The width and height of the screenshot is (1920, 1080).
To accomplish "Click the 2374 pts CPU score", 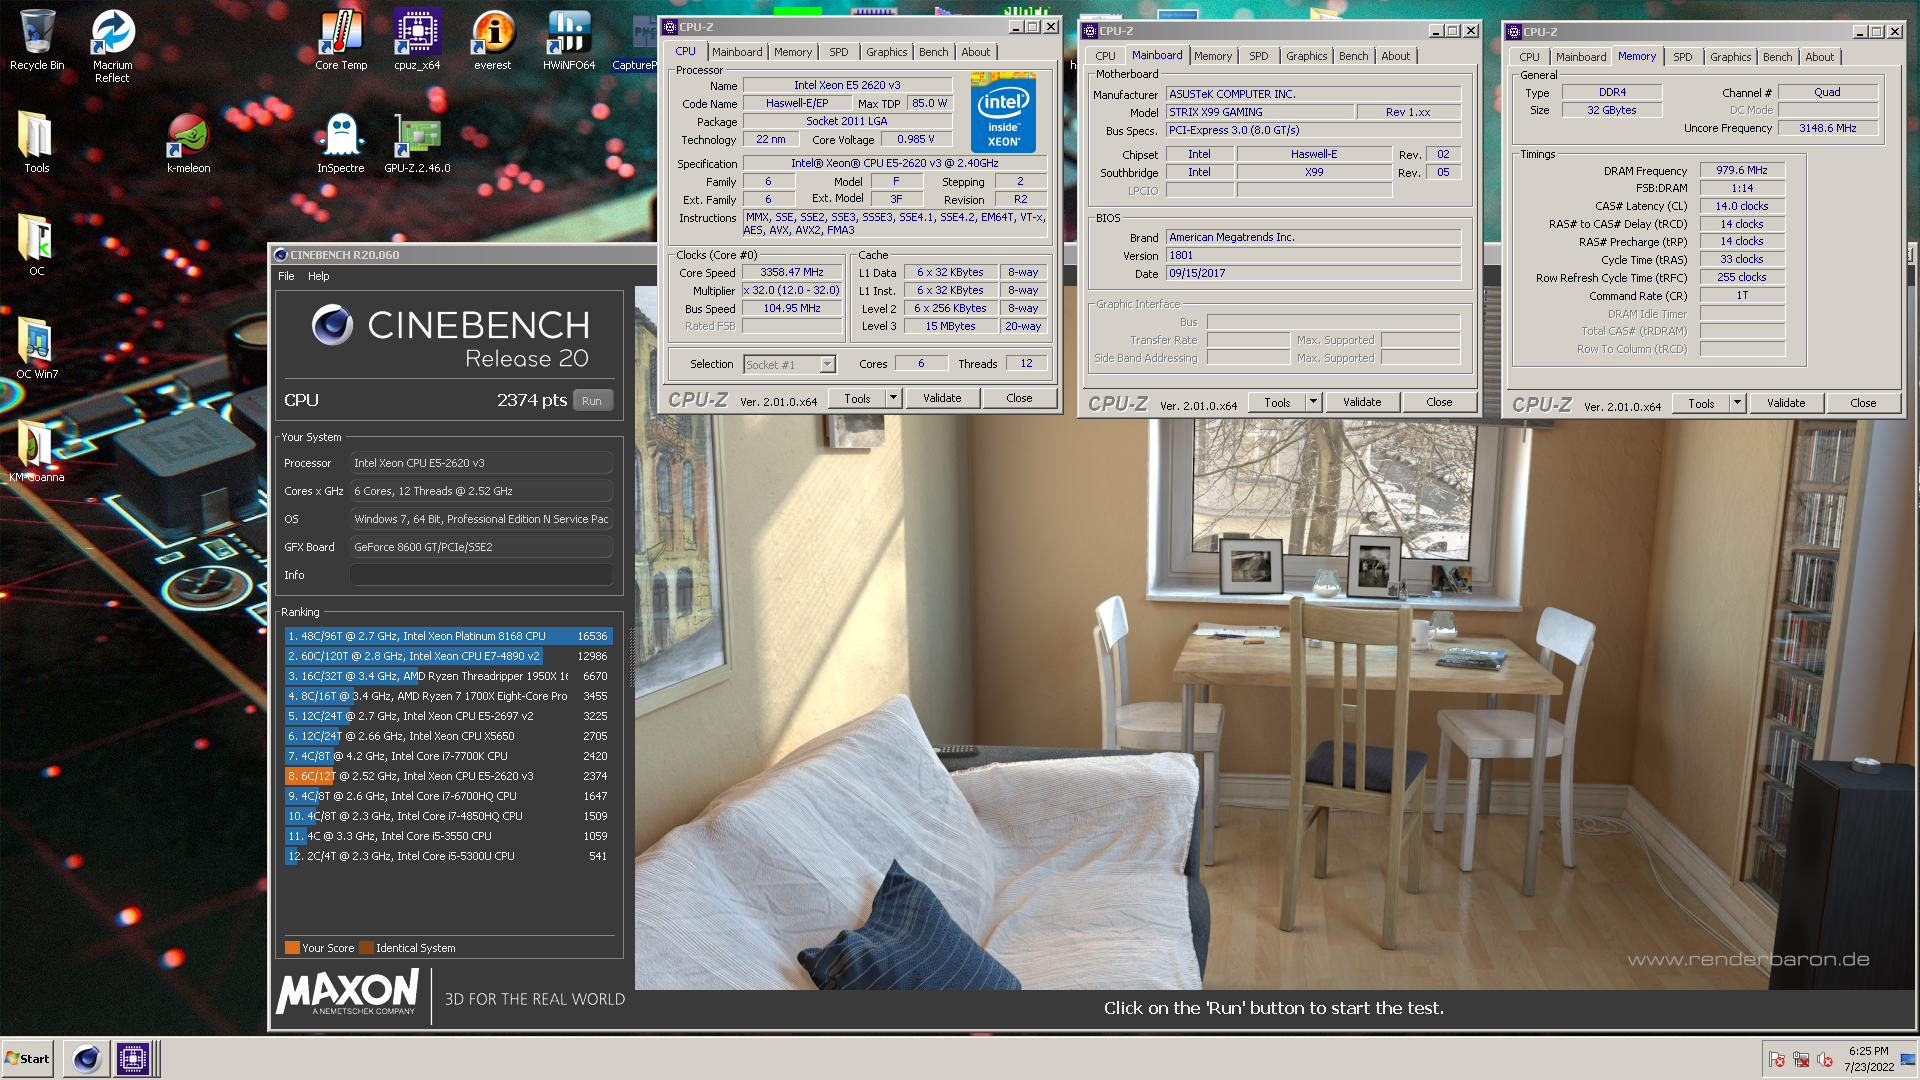I will [x=532, y=400].
